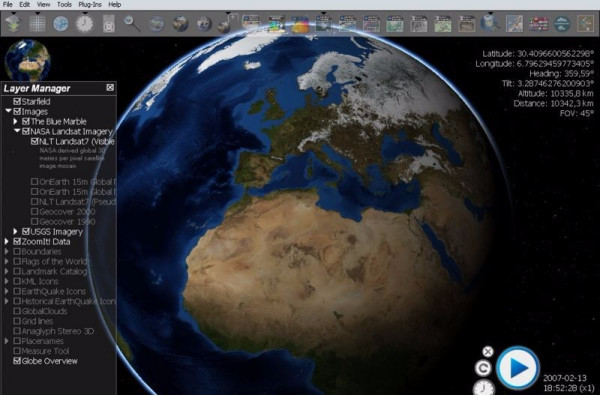Open the street map toolbar icon
Image resolution: width=600 pixels, height=395 pixels.
(x=514, y=24)
